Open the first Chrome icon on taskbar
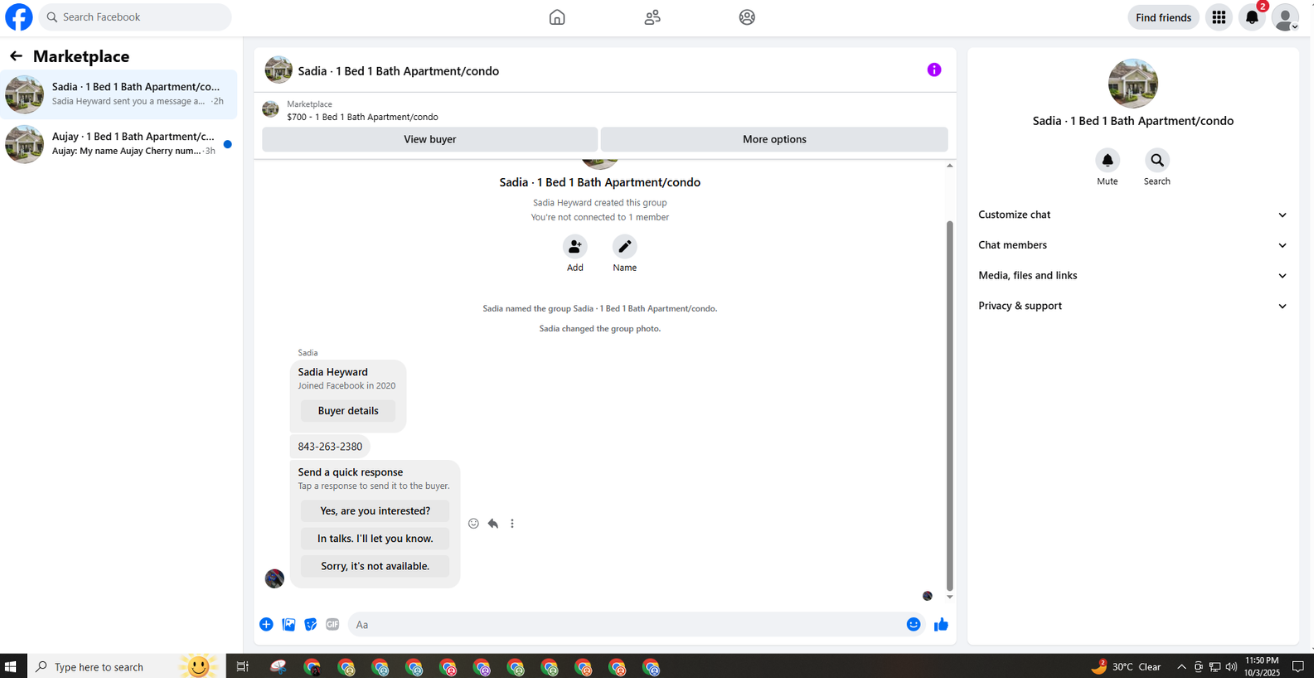Image resolution: width=1314 pixels, height=678 pixels. (x=312, y=666)
